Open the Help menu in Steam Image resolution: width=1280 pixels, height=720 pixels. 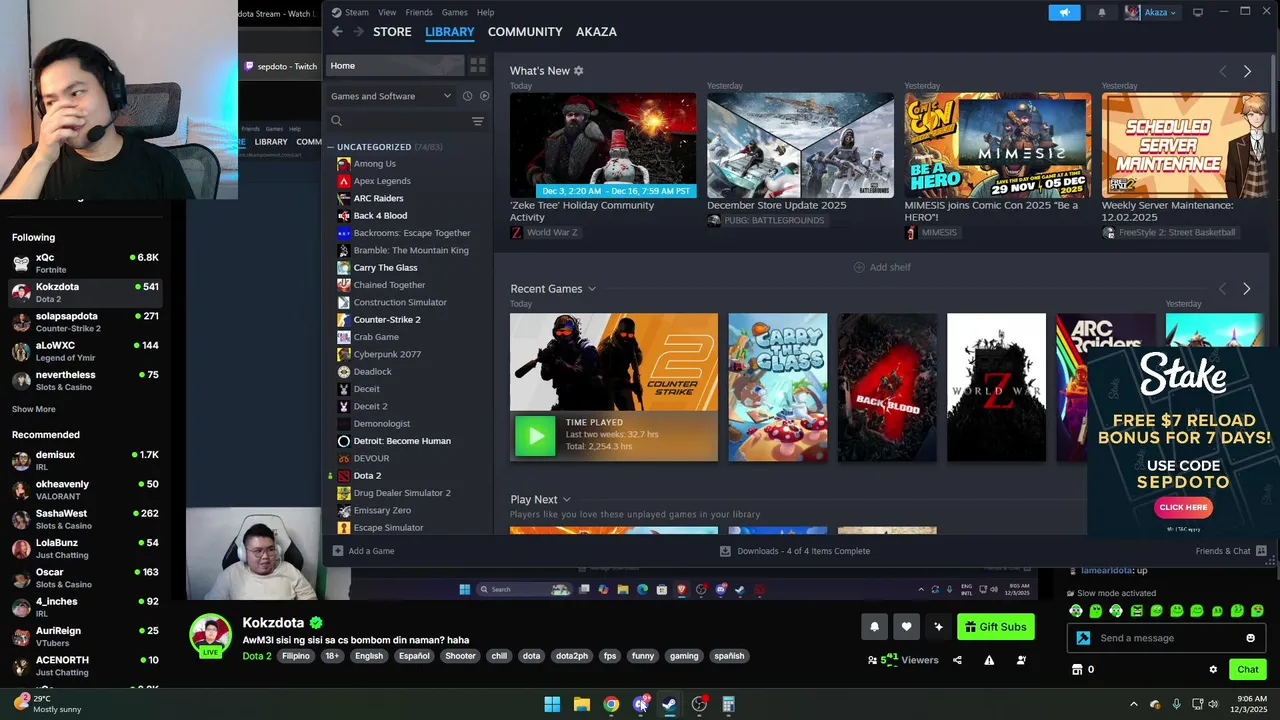pos(485,12)
